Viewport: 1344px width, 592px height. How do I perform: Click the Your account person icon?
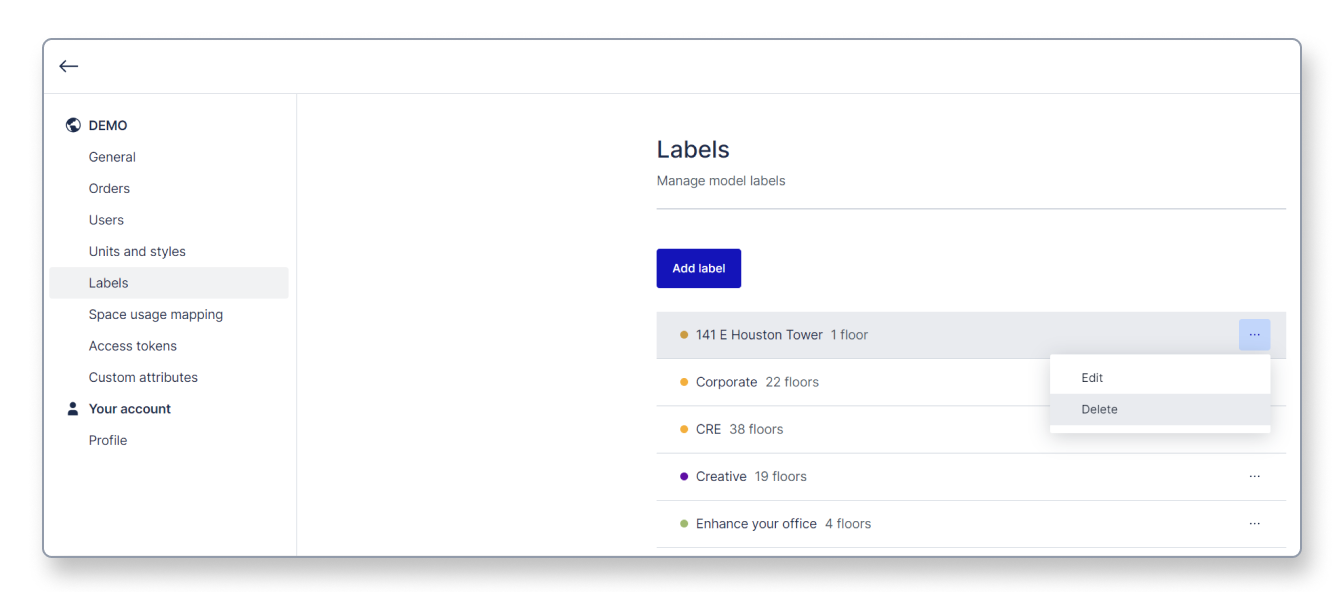(73, 409)
